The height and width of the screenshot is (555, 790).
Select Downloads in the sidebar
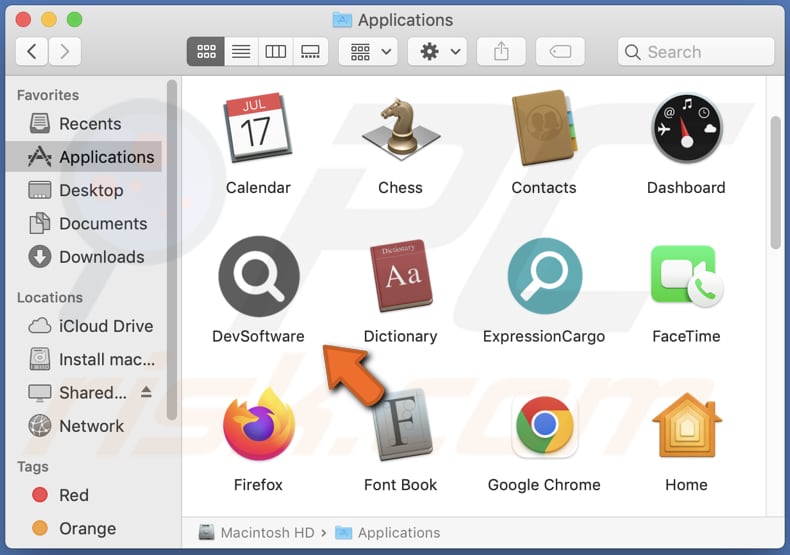[100, 257]
